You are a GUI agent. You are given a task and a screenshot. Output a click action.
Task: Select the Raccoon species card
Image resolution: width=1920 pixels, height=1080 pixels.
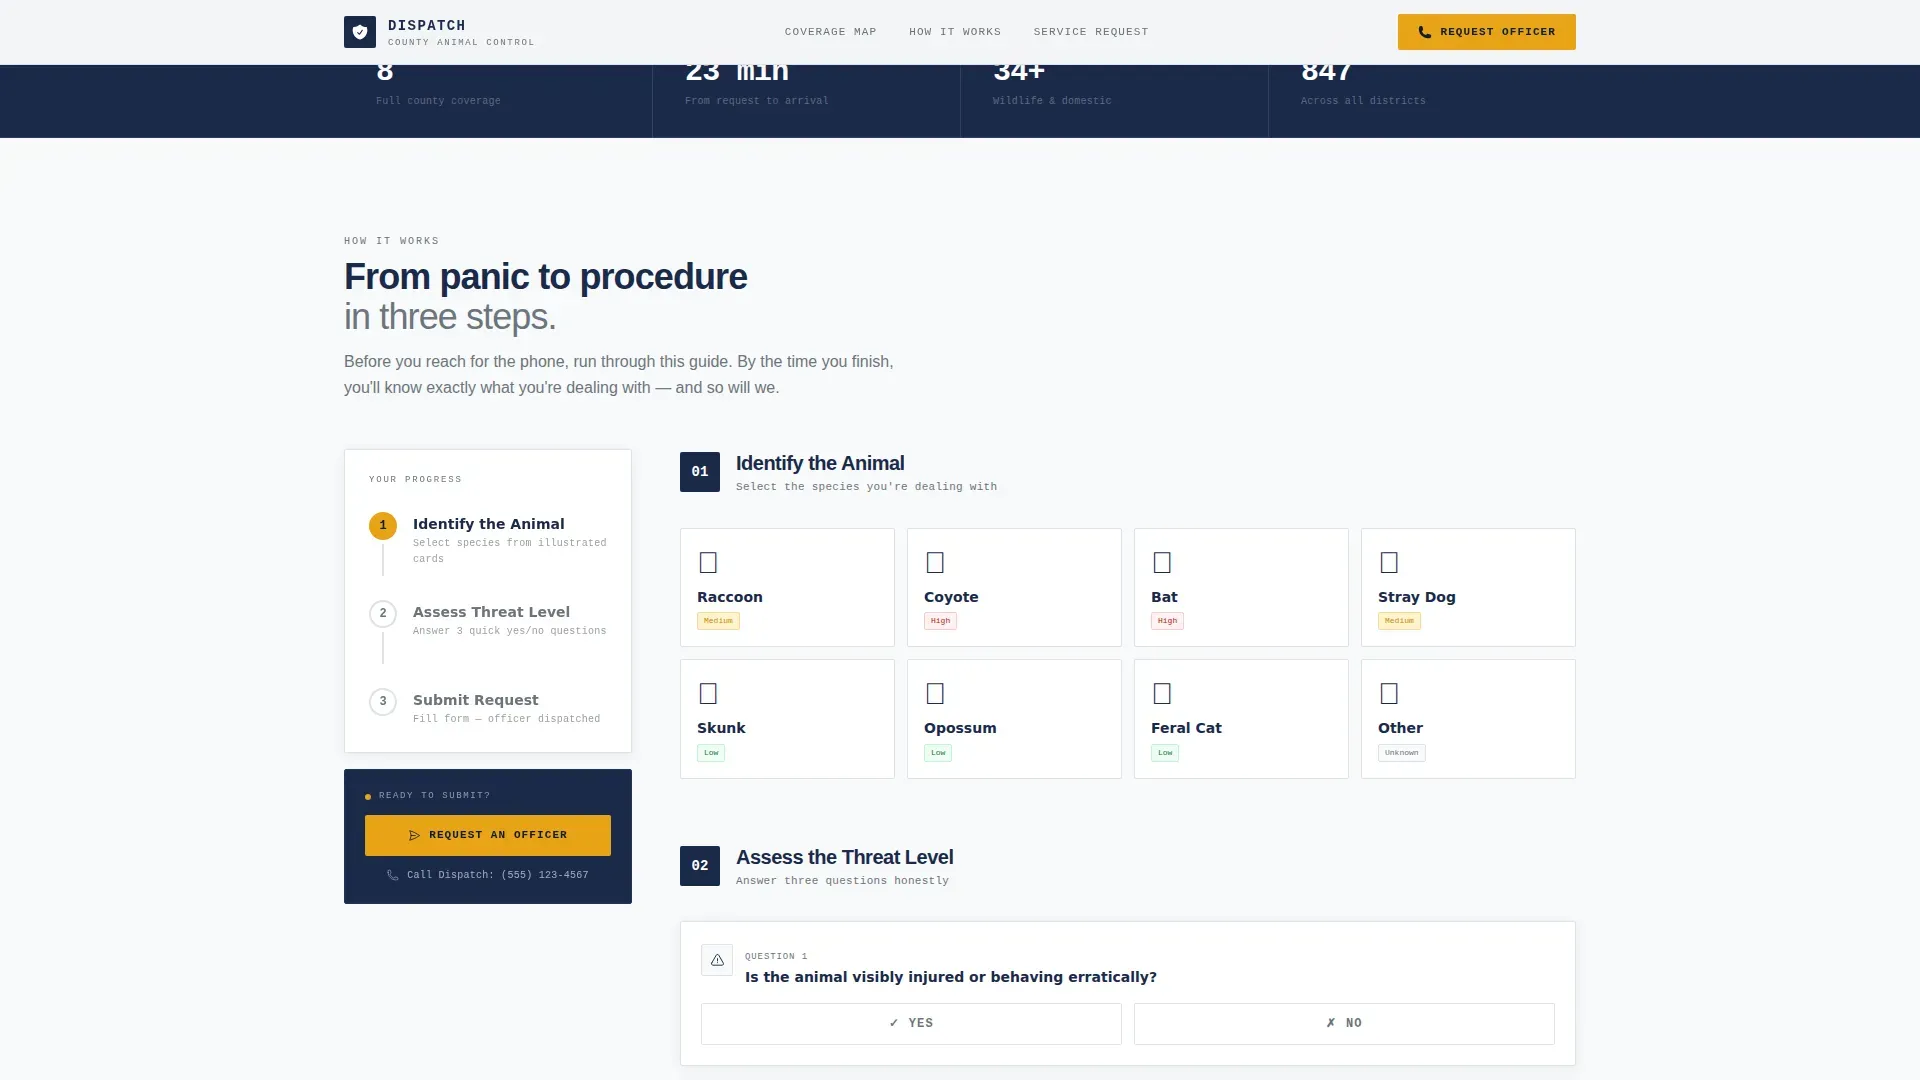coord(787,587)
